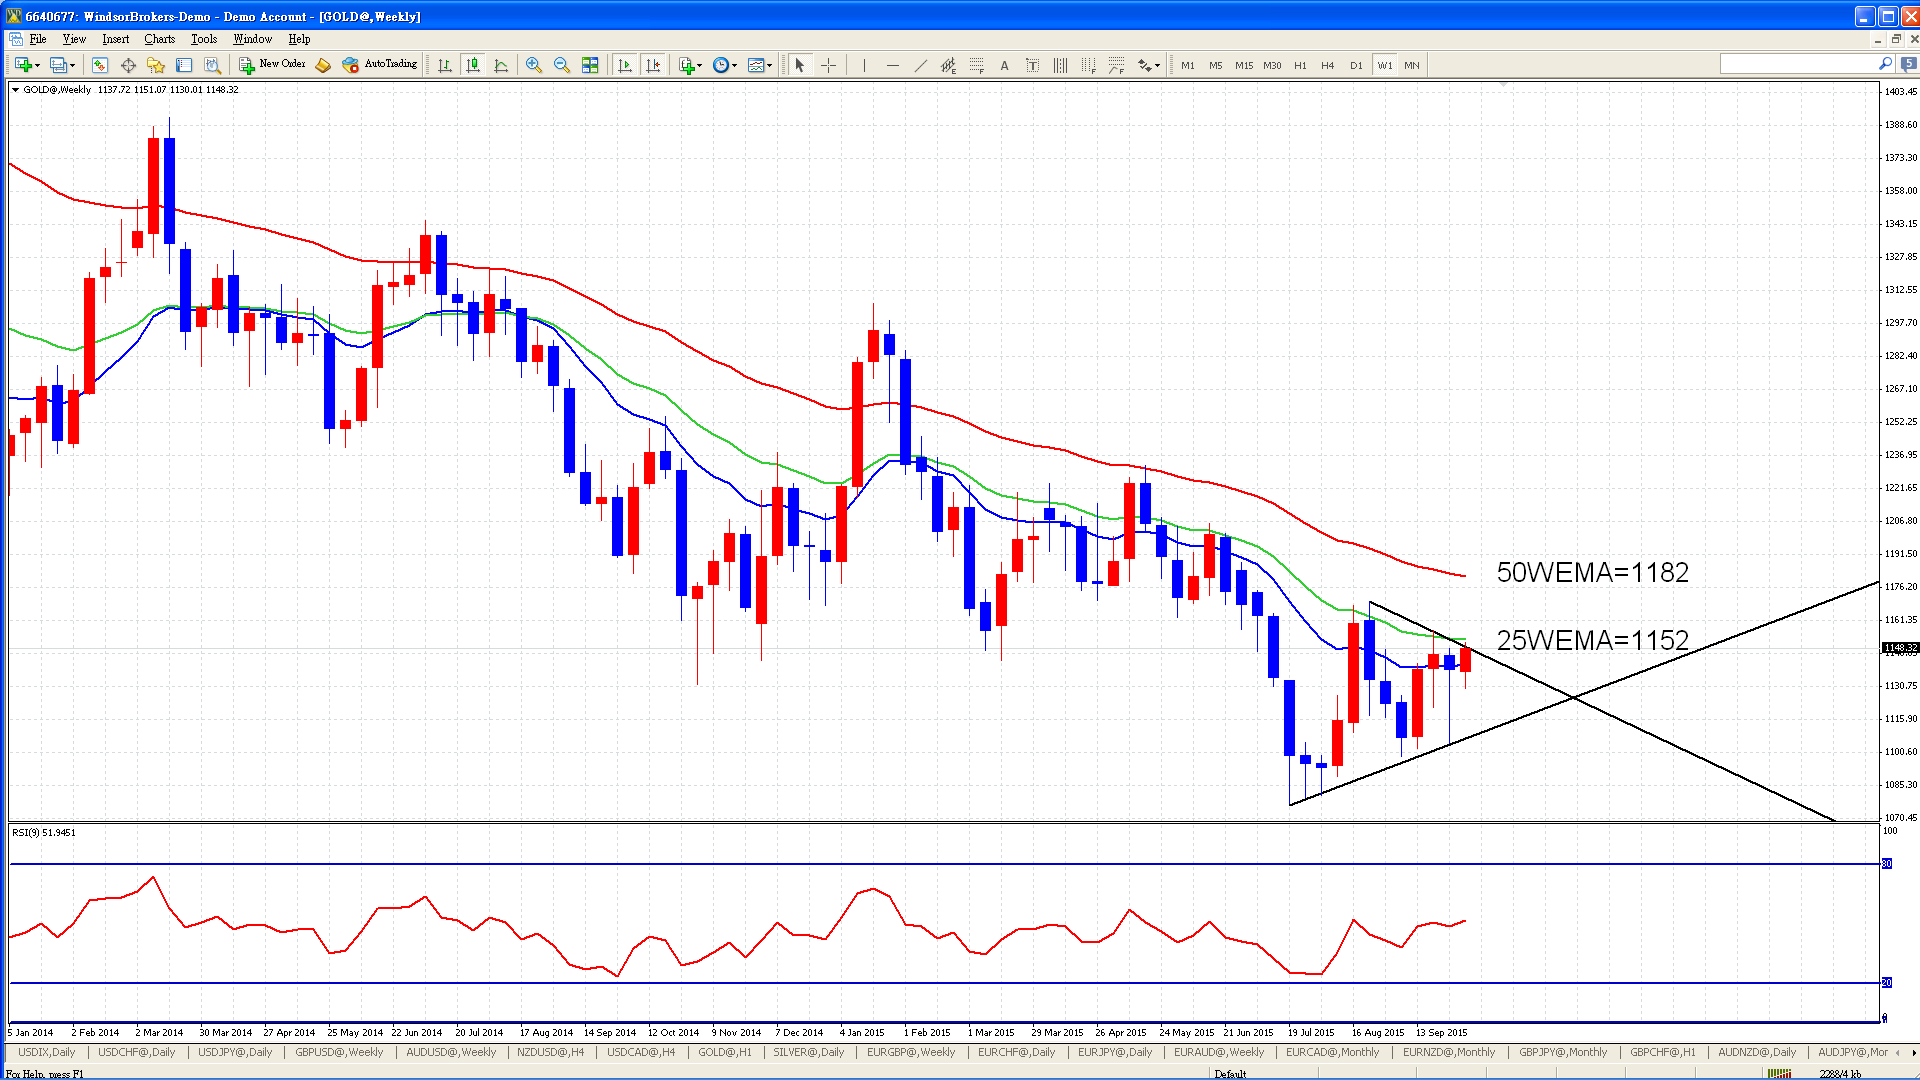Viewport: 1920px width, 1080px height.
Task: Open the Charts menu
Action: click(159, 39)
